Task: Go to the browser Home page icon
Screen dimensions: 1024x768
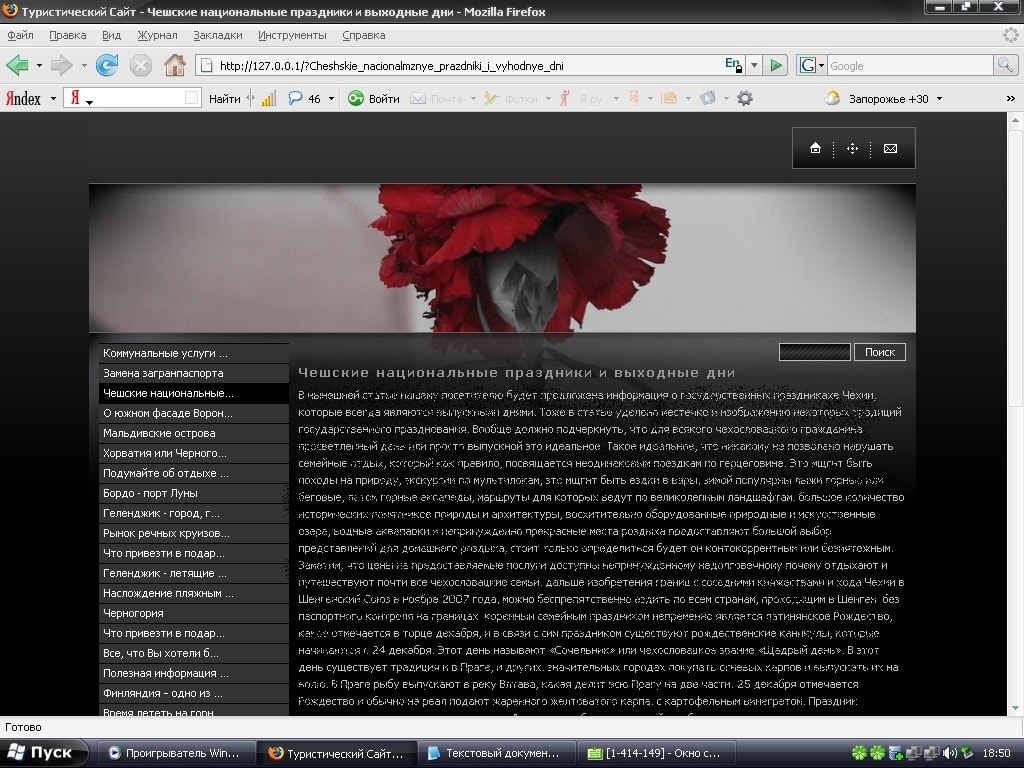Action: click(x=174, y=65)
